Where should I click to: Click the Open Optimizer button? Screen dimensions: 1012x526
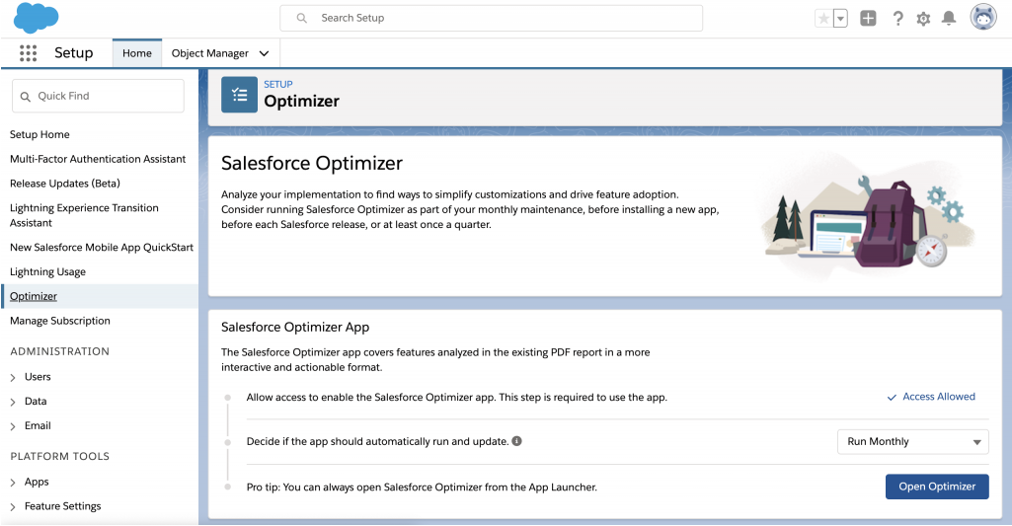point(936,487)
